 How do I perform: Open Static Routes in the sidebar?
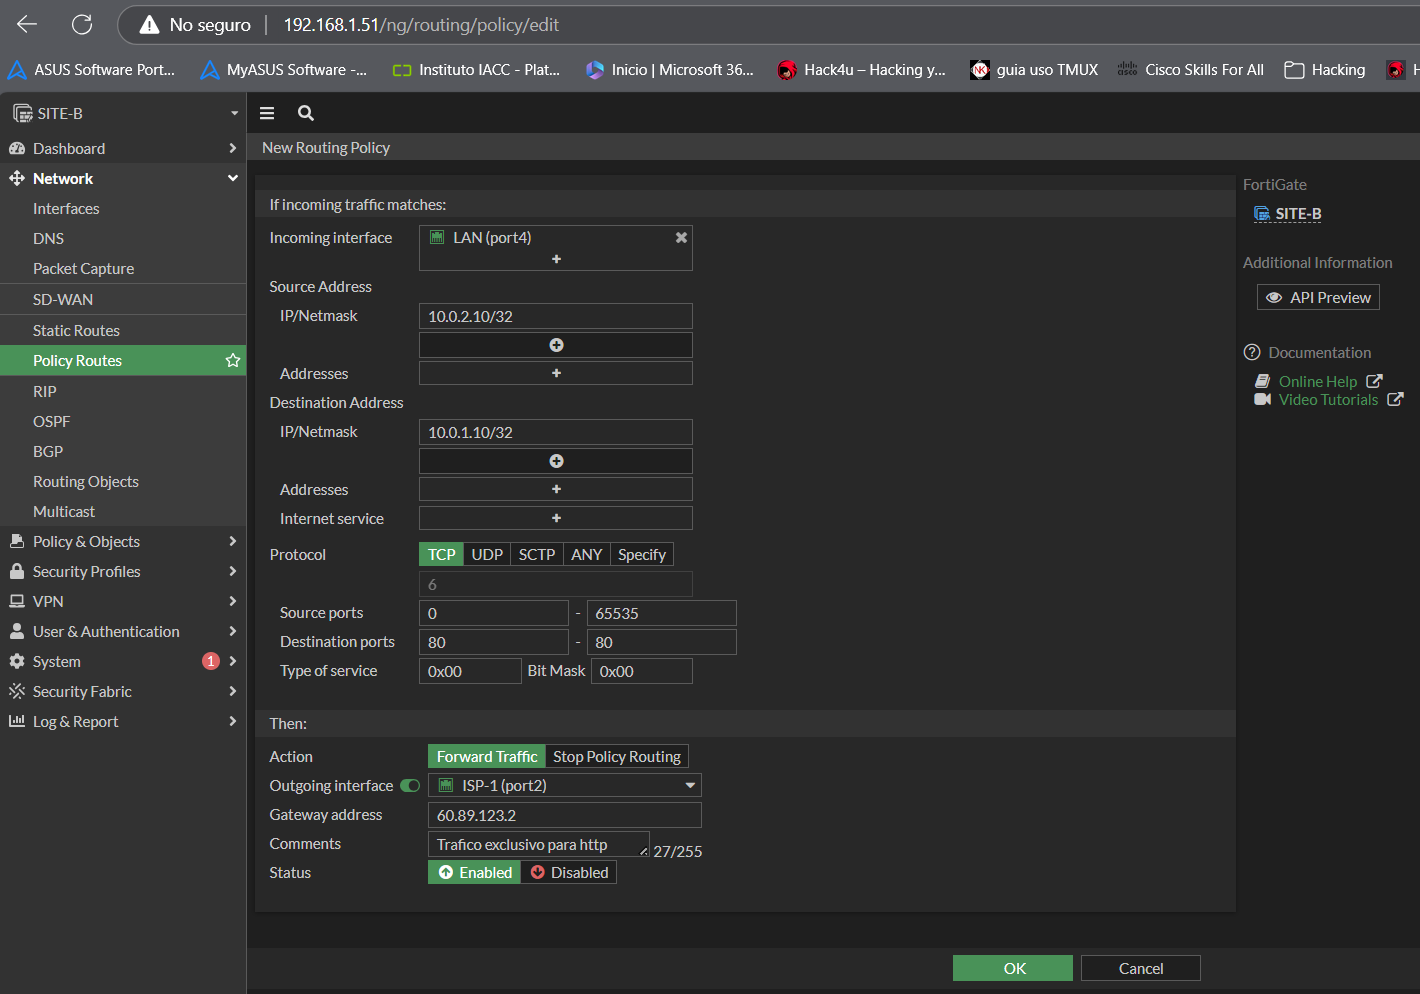click(x=76, y=330)
